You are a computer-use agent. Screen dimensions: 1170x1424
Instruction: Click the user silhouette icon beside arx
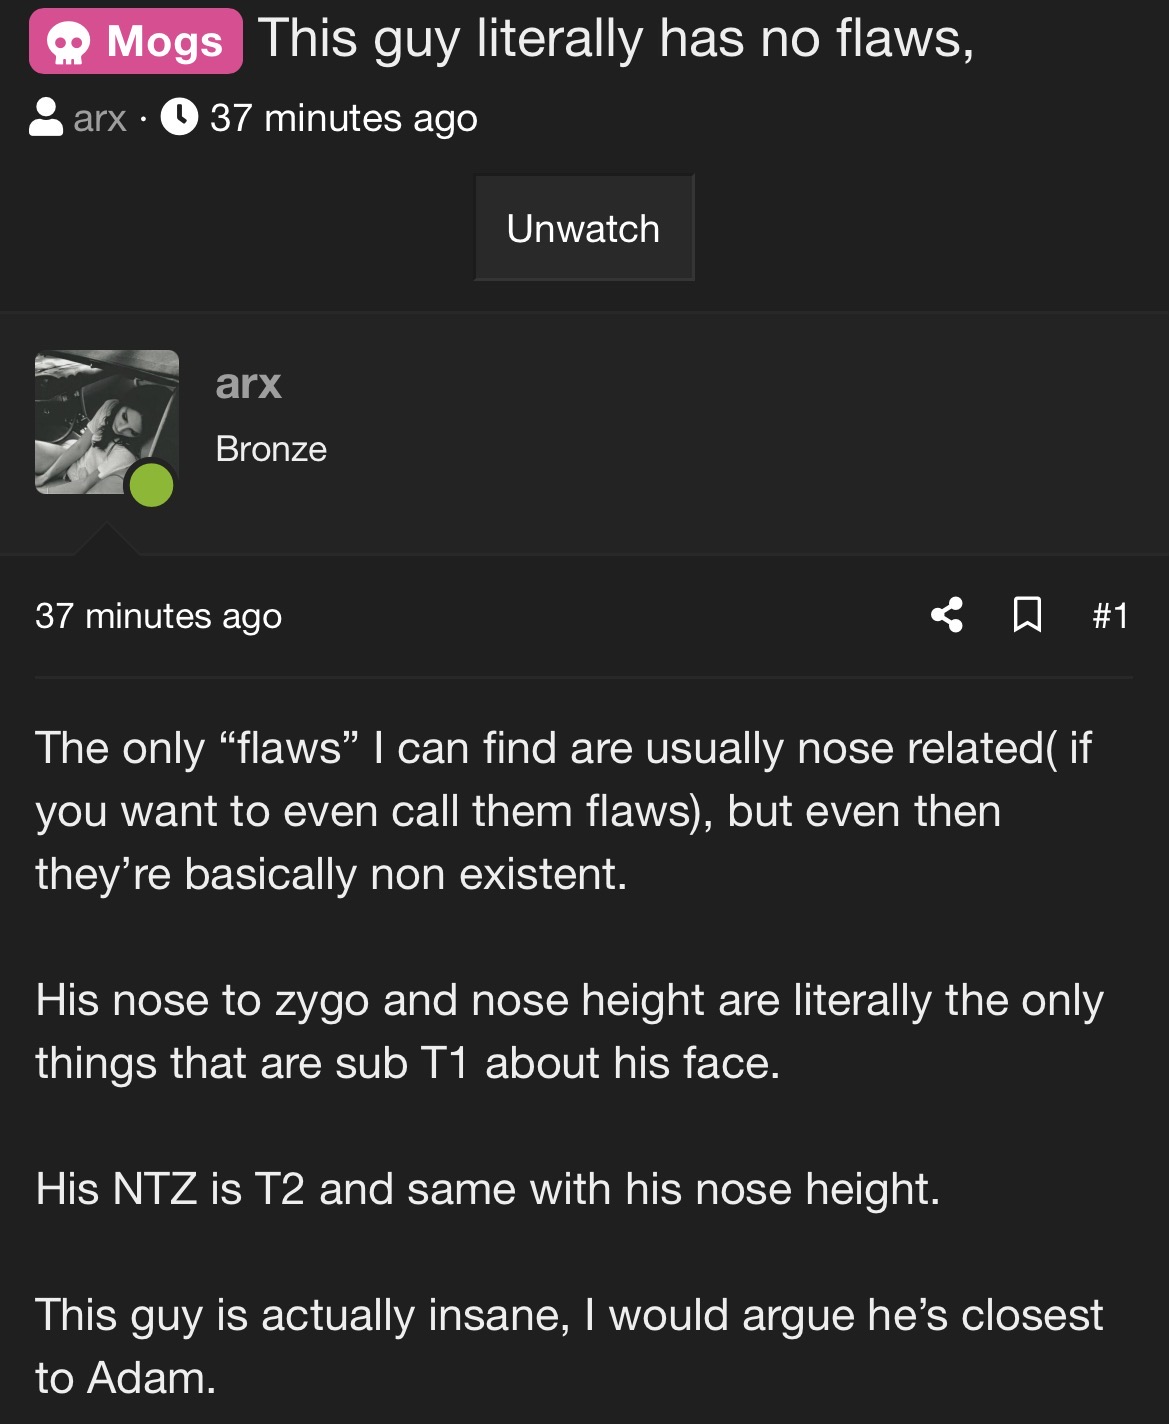point(46,117)
